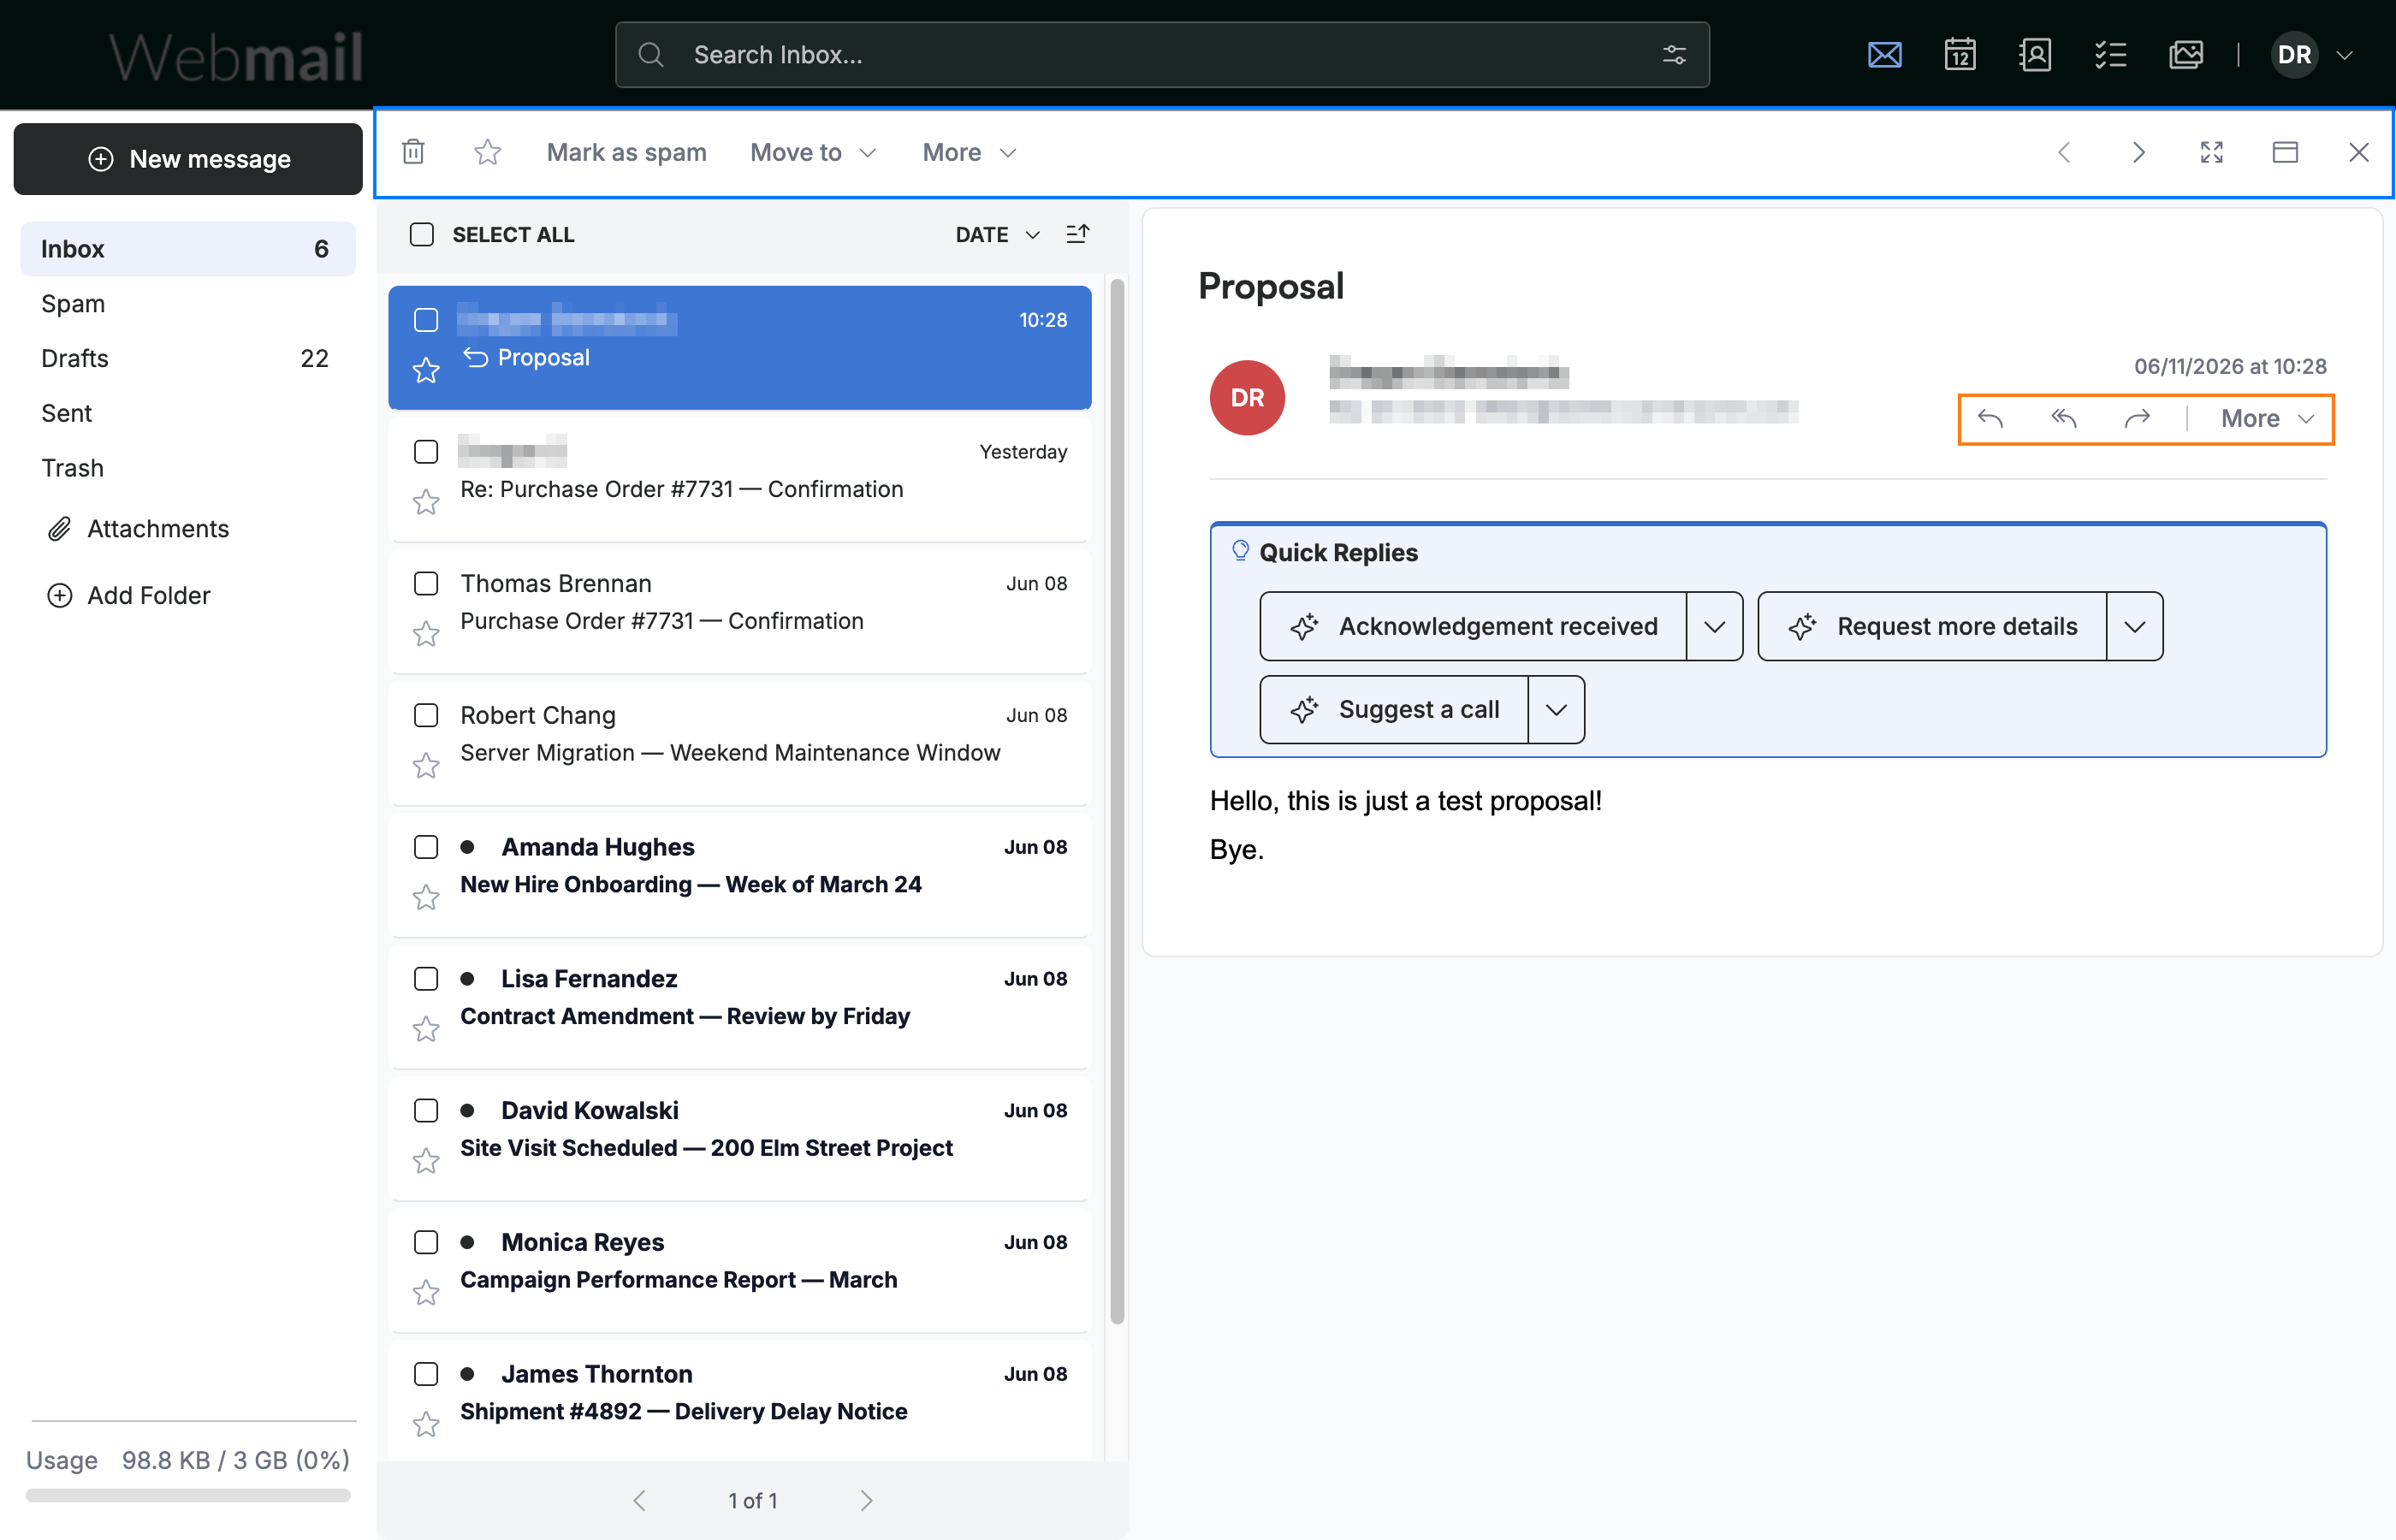The width and height of the screenshot is (2396, 1540).
Task: Open the Move to dropdown
Action: point(813,152)
